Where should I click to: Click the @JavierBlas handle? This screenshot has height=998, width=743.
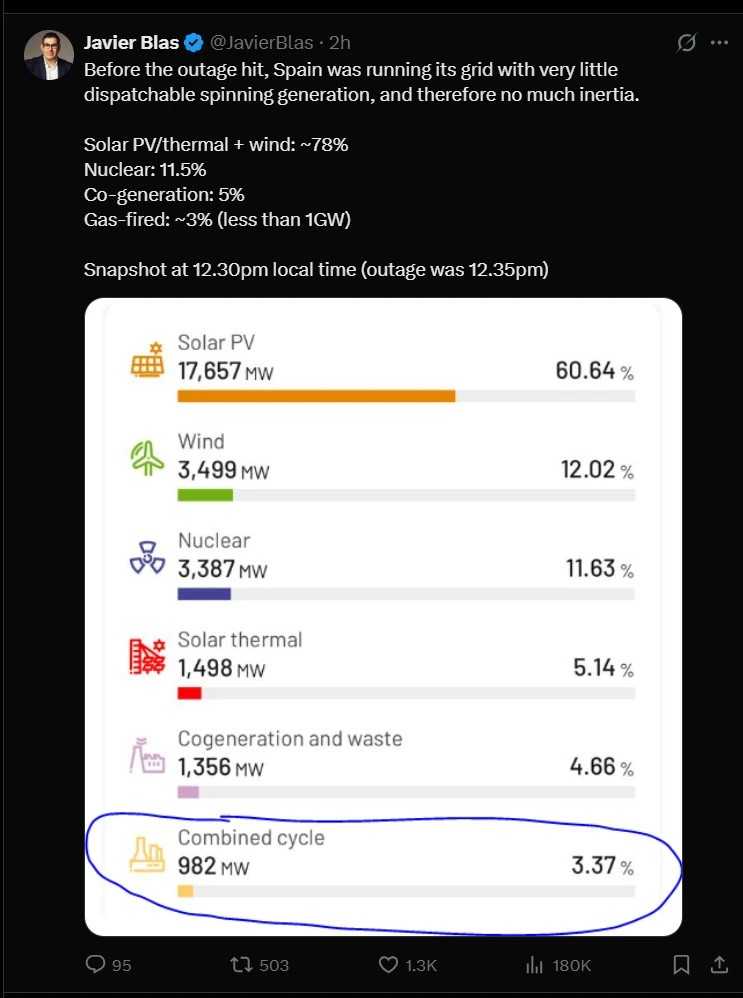click(263, 43)
